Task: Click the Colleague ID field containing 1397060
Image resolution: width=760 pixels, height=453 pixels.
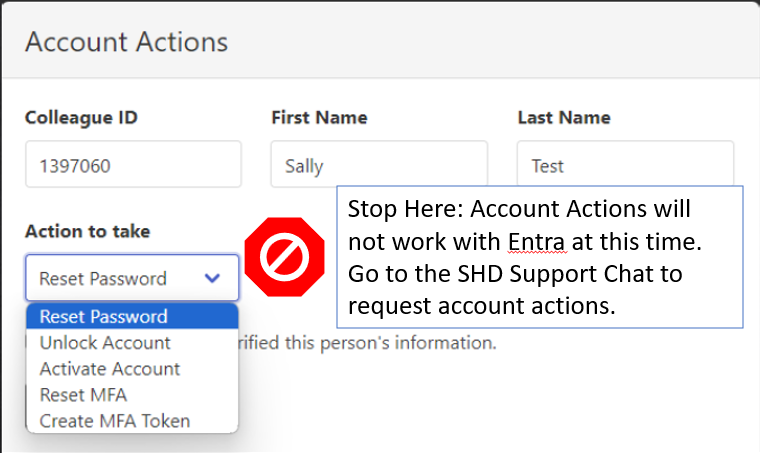Action: tap(133, 164)
